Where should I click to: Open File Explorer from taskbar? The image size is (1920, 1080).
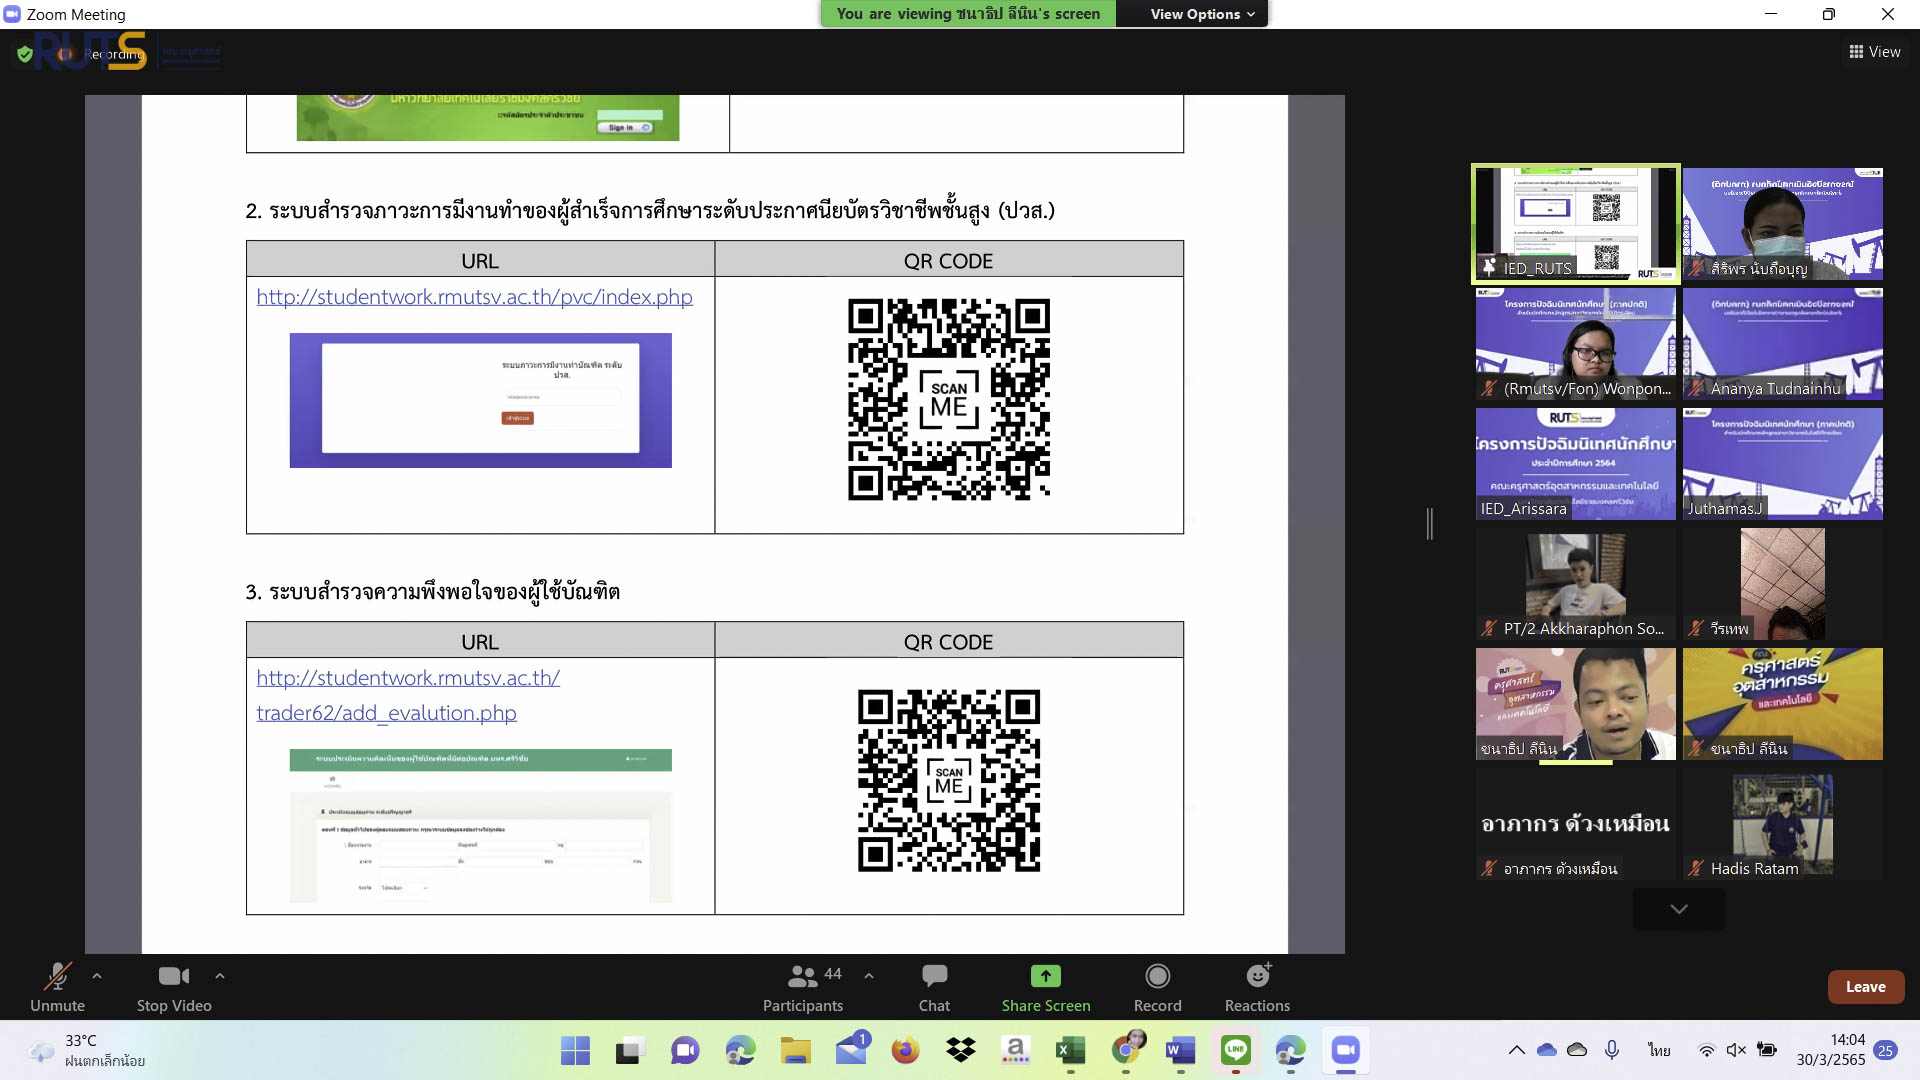(x=796, y=1051)
